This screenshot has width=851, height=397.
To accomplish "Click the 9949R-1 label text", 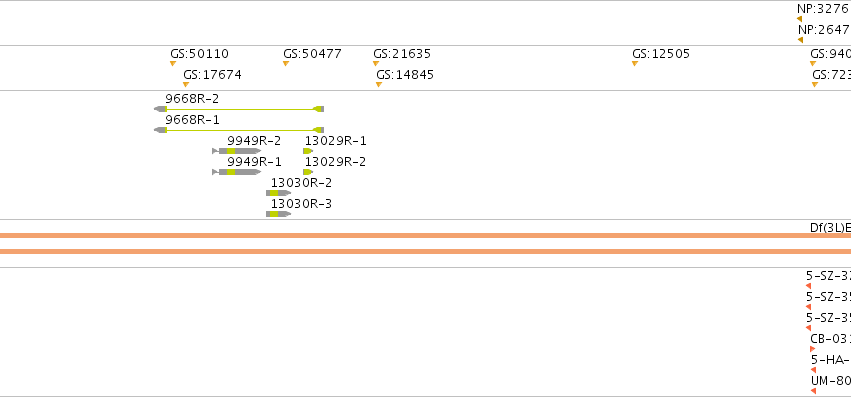I will click(254, 161).
